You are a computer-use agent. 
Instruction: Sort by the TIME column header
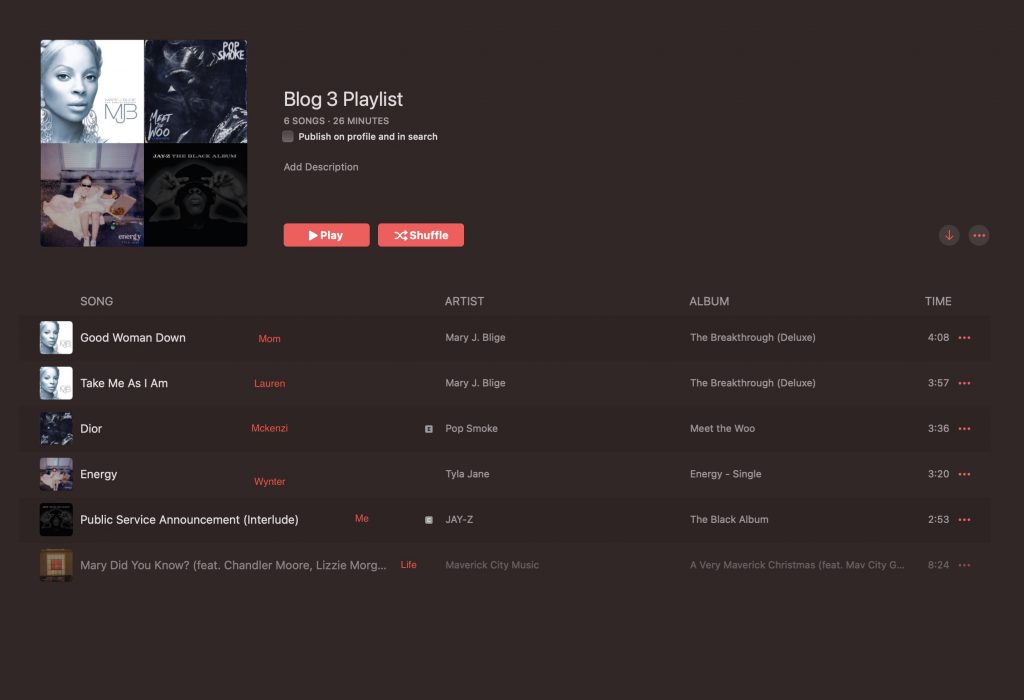point(938,301)
